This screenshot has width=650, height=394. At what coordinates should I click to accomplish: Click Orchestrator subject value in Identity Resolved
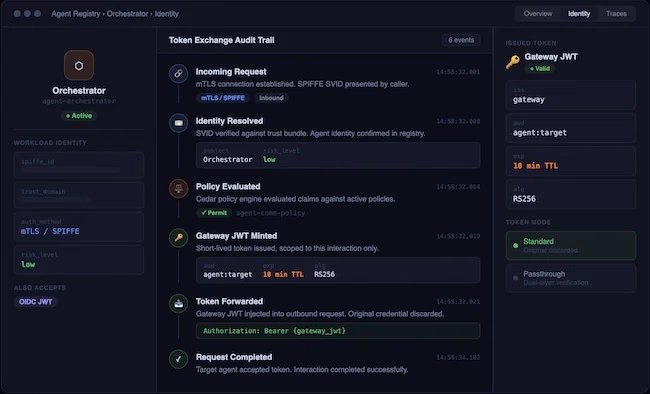(x=228, y=160)
